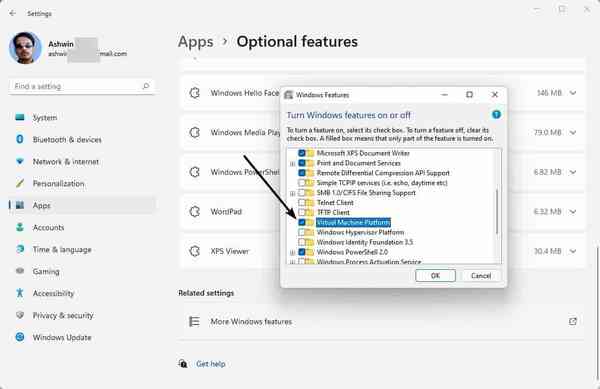Click the Telnet Client folder icon
The height and width of the screenshot is (389, 600).
pyautogui.click(x=310, y=202)
